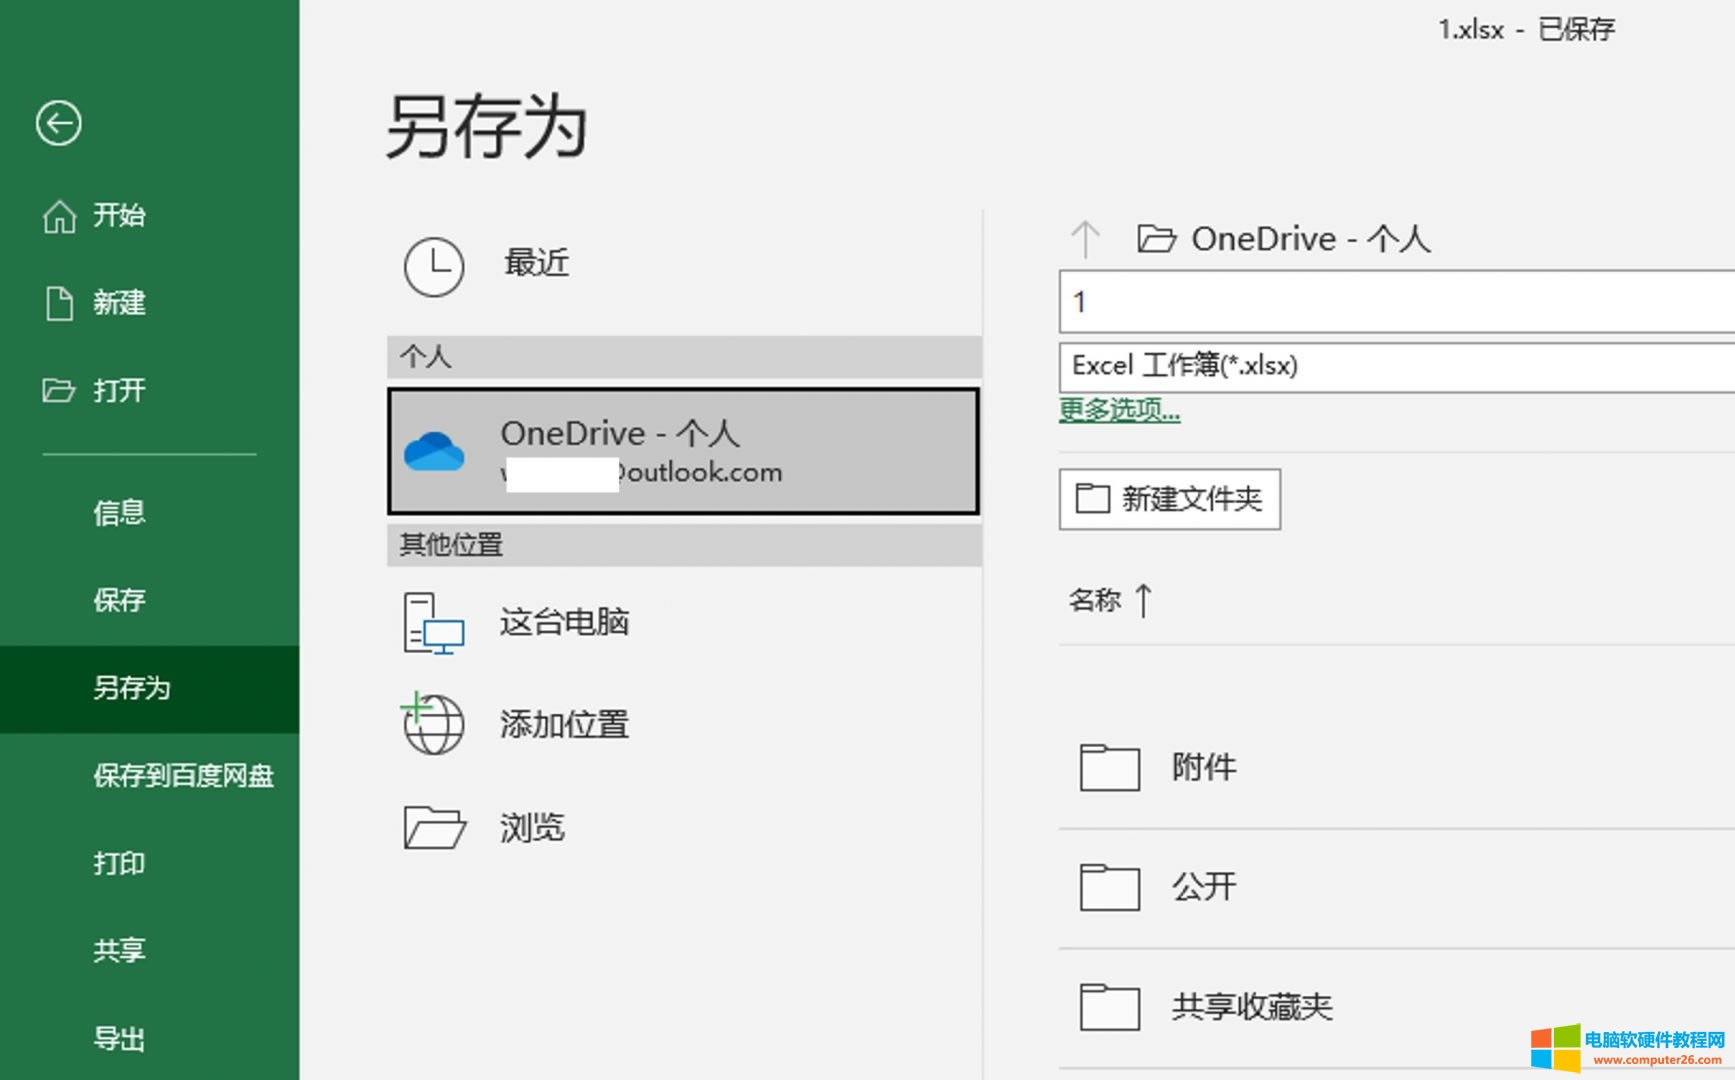Click 保存到百度网盘 in the sidebar
The height and width of the screenshot is (1080, 1735).
click(183, 776)
